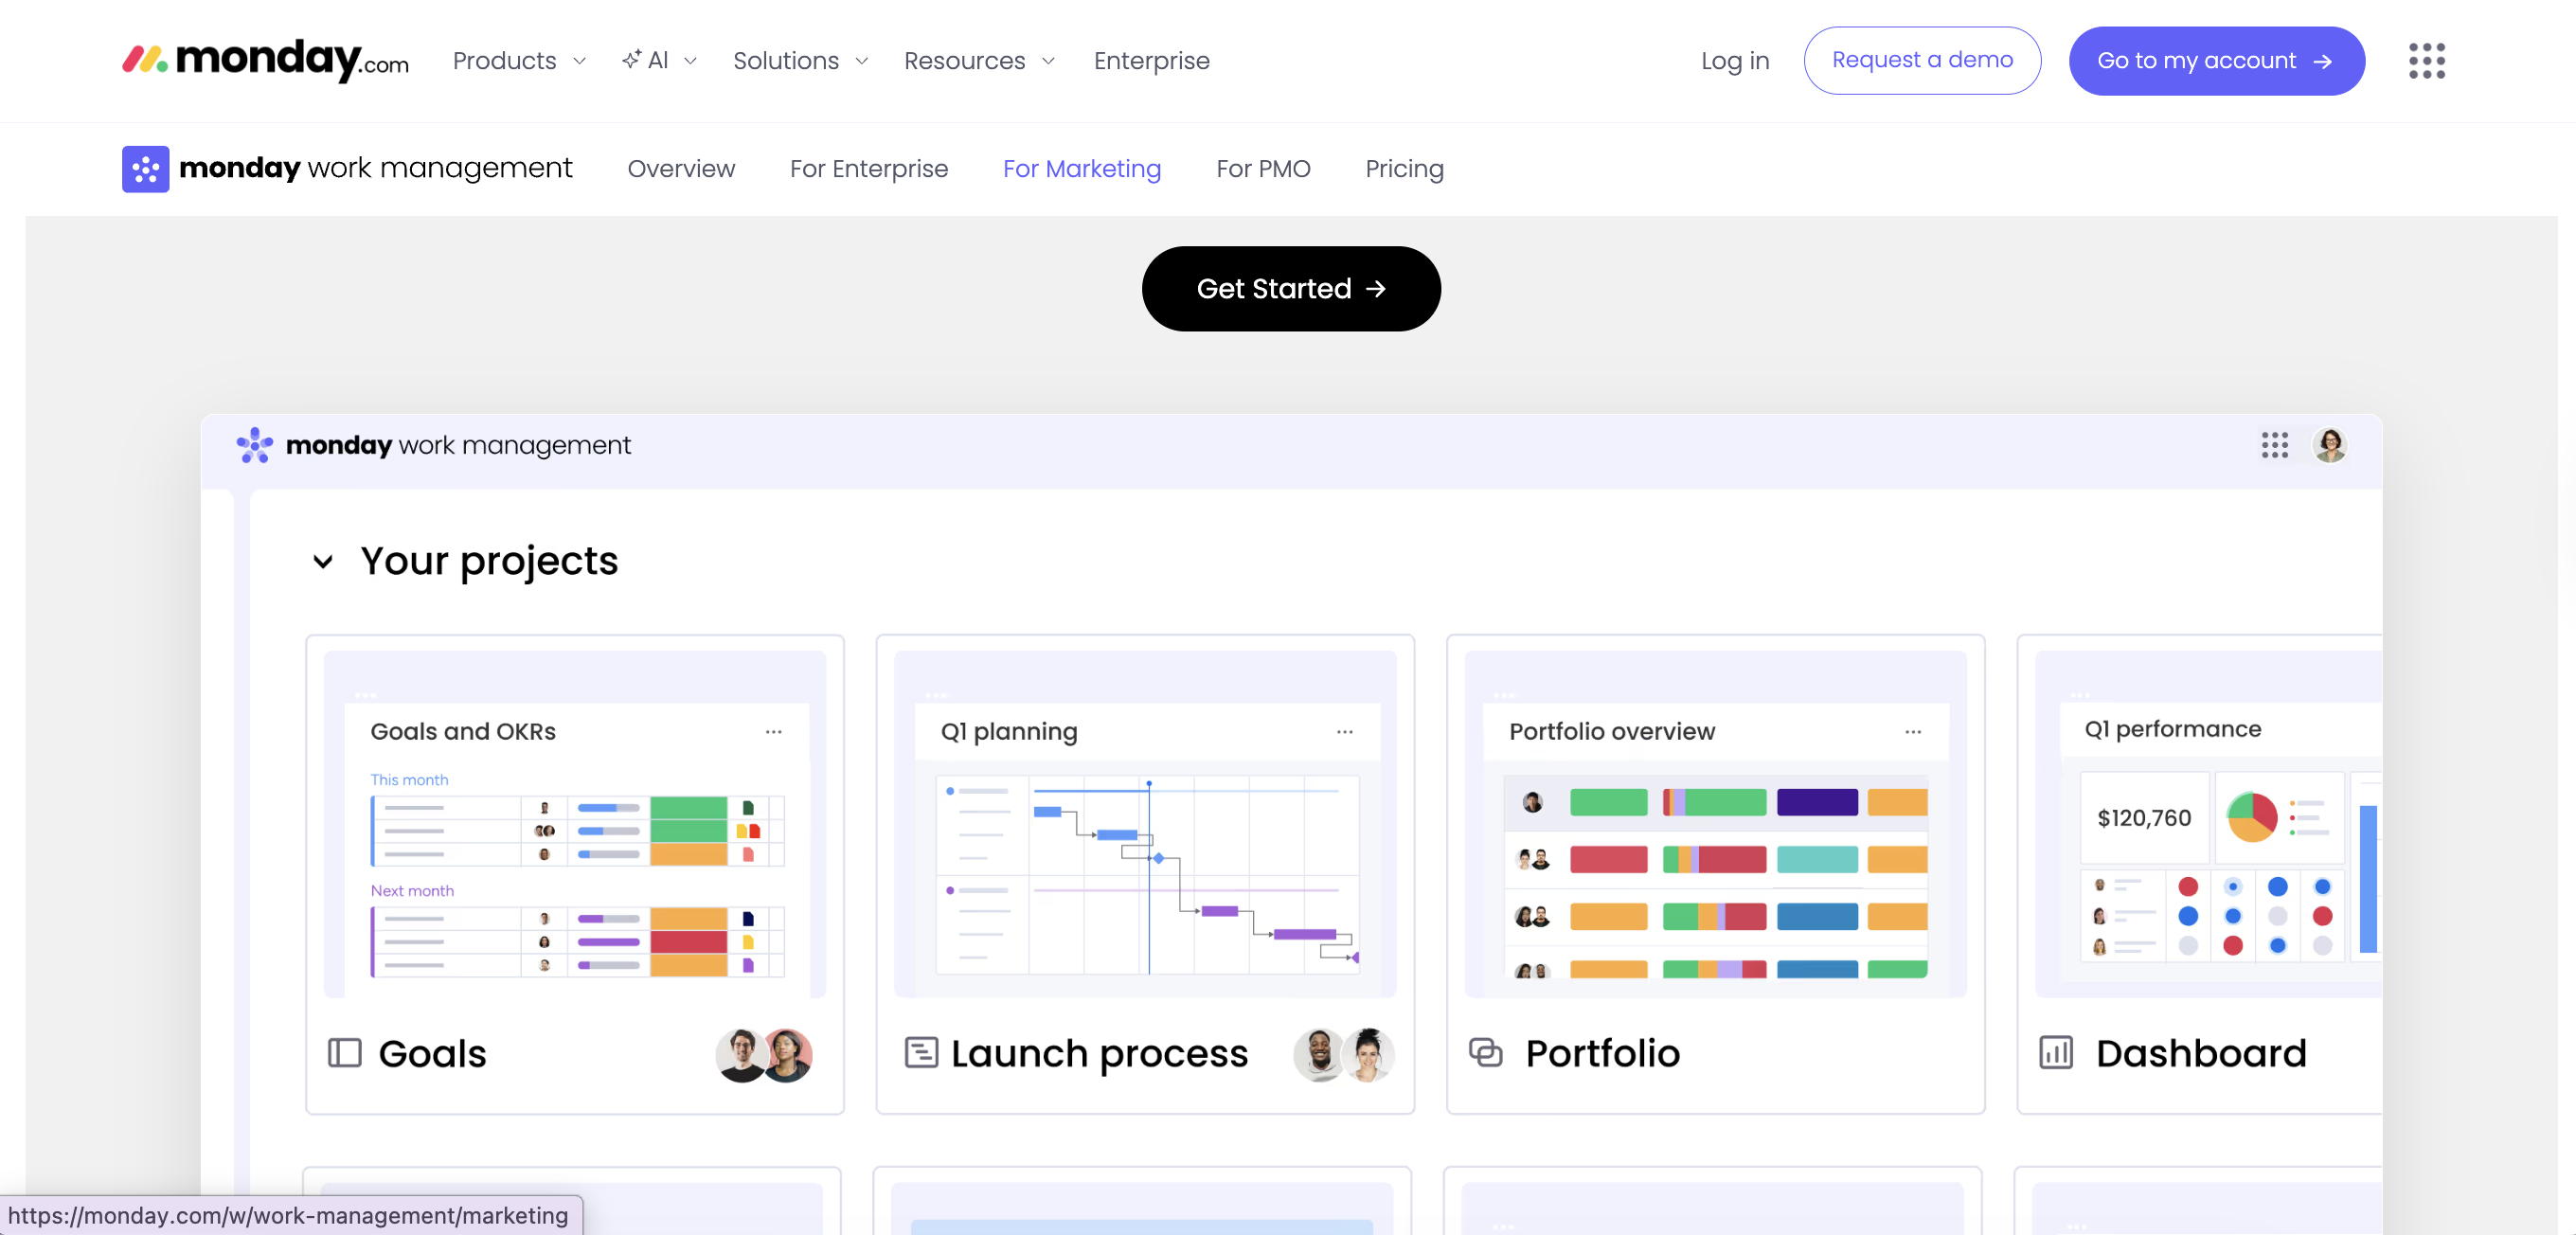Image resolution: width=2576 pixels, height=1235 pixels.
Task: Click the Log in link
Action: coord(1734,61)
